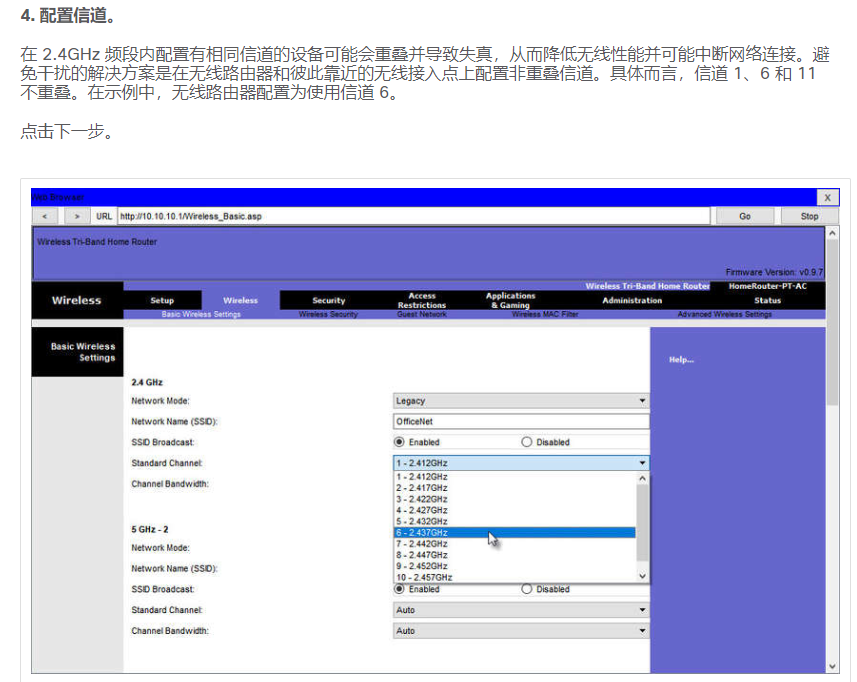This screenshot has height=682, width=857.
Task: Click the channel list scroll-down arrow
Action: [x=643, y=574]
